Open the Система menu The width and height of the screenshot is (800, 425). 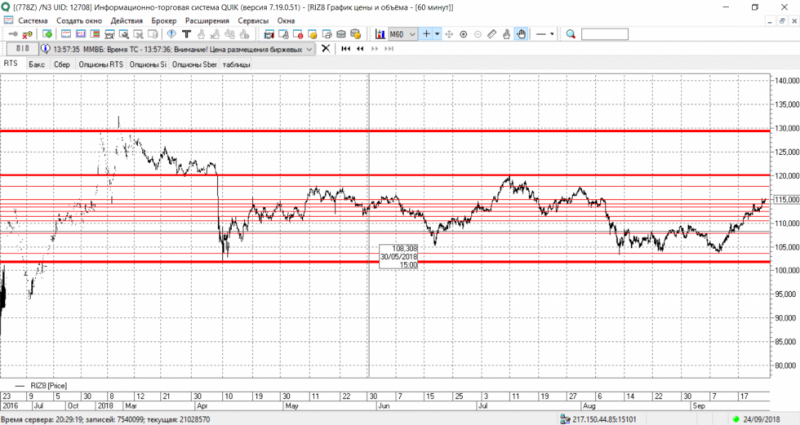click(x=33, y=21)
